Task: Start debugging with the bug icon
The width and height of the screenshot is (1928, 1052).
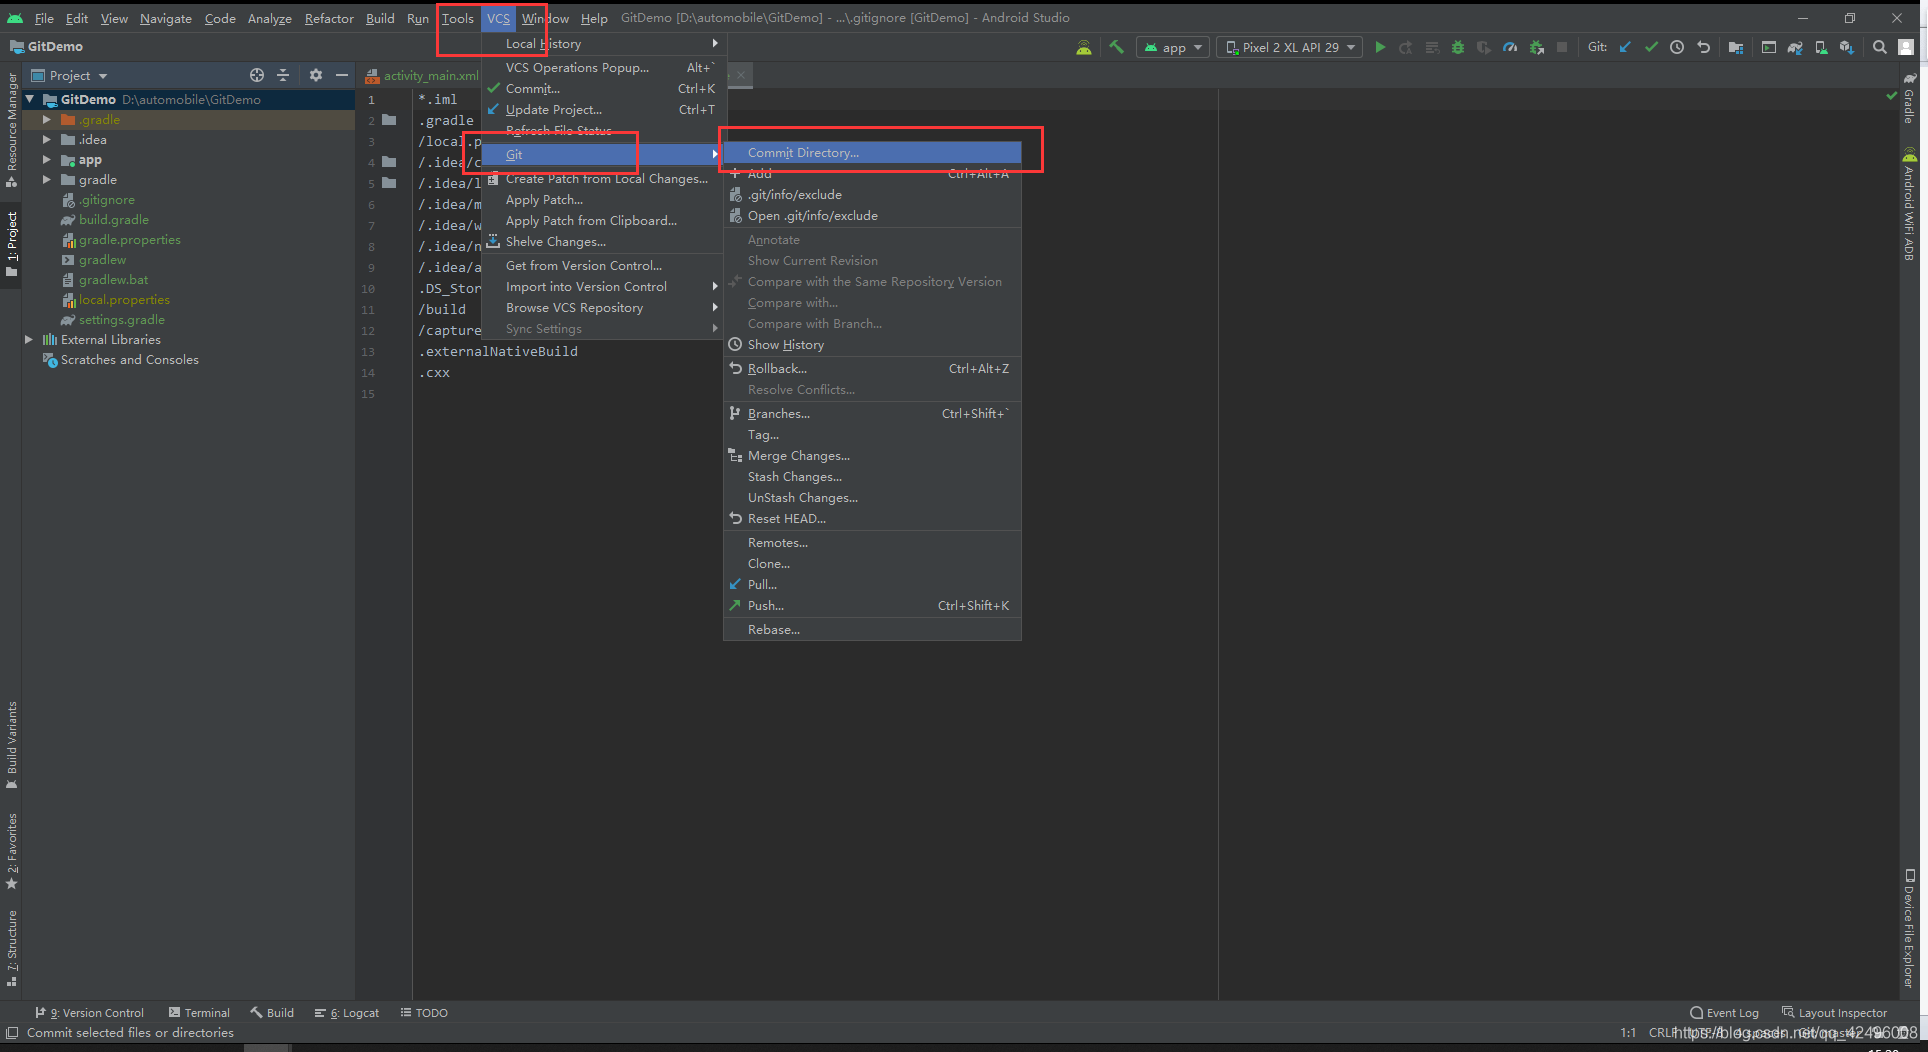Action: 1458,47
